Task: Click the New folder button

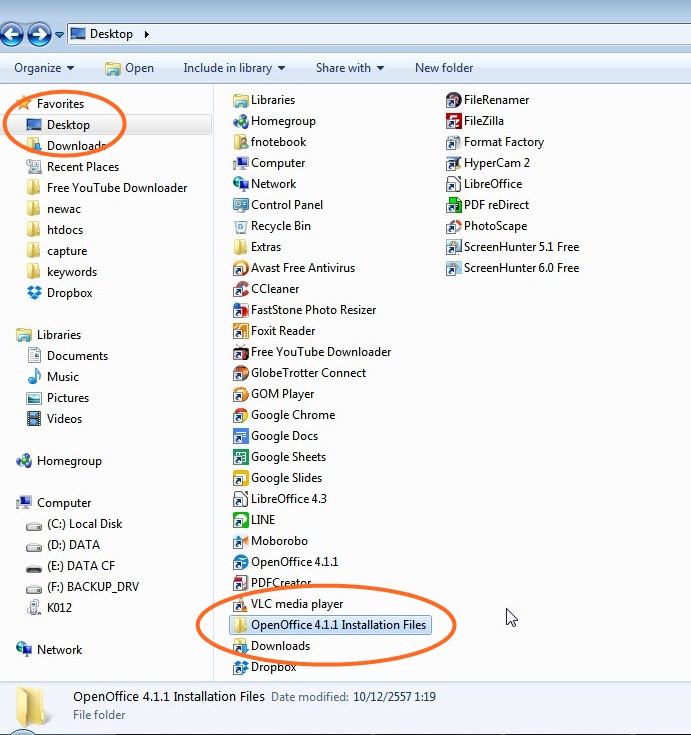Action: [x=444, y=68]
